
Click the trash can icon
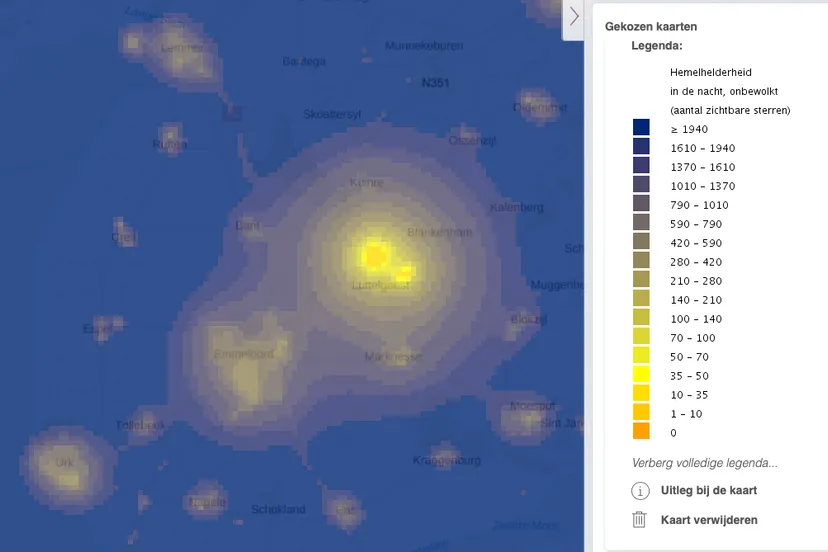coord(640,520)
